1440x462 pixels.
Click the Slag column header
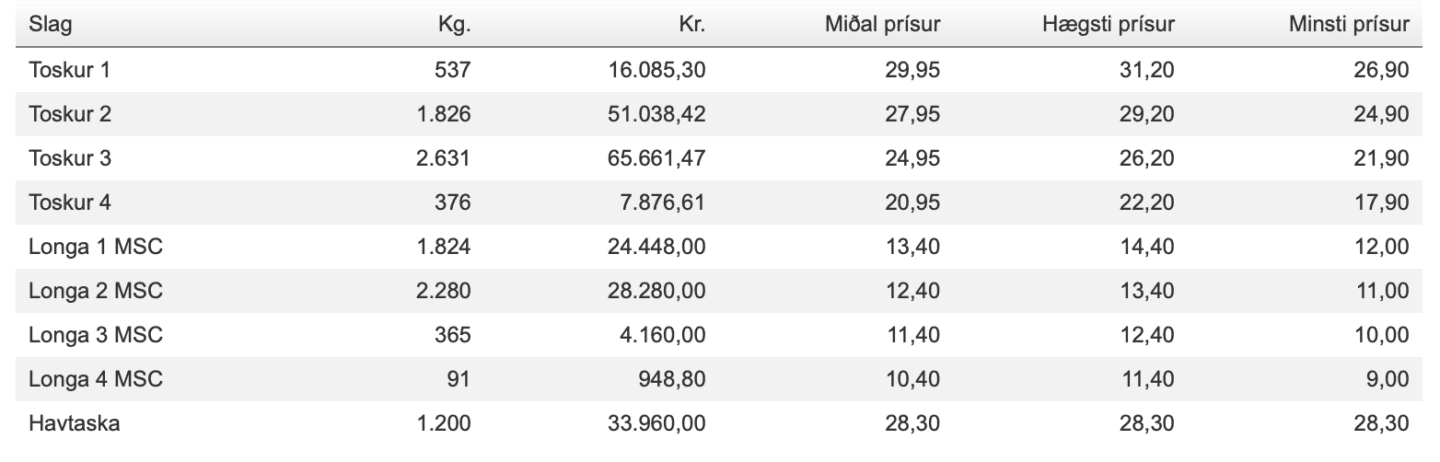pyautogui.click(x=49, y=25)
